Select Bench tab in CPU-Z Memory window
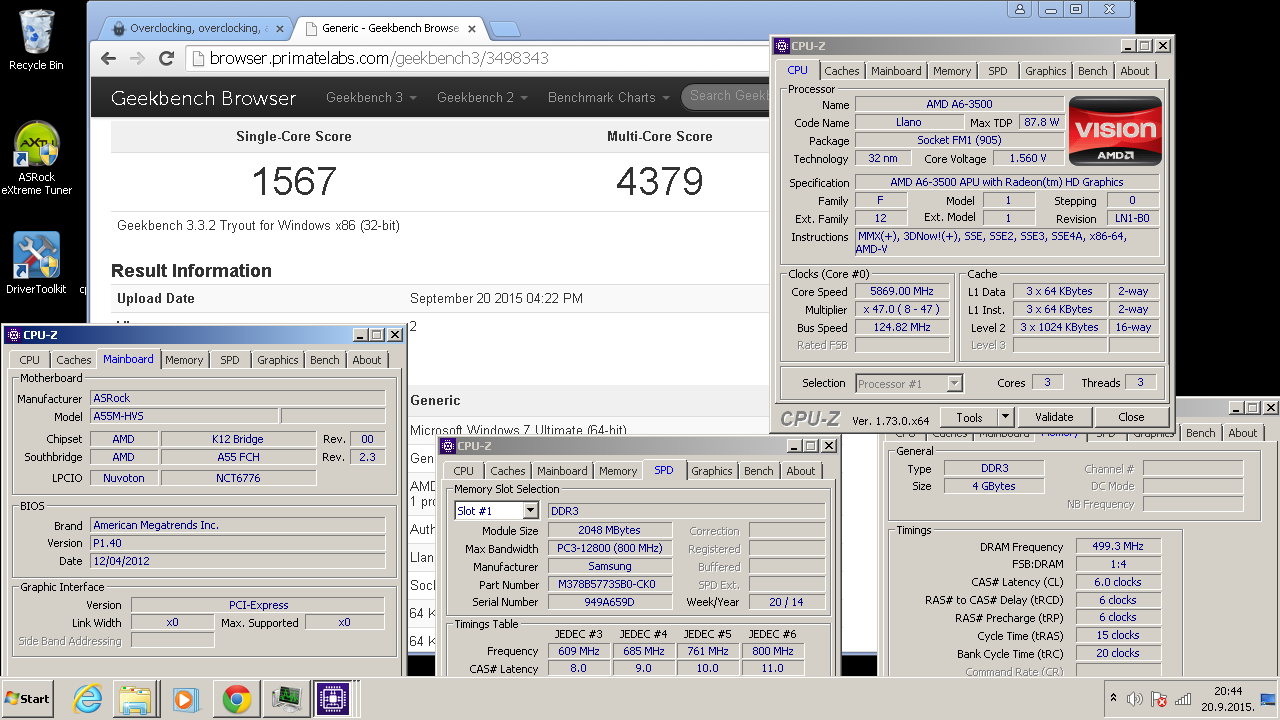Image resolution: width=1280 pixels, height=720 pixels. click(x=1201, y=433)
